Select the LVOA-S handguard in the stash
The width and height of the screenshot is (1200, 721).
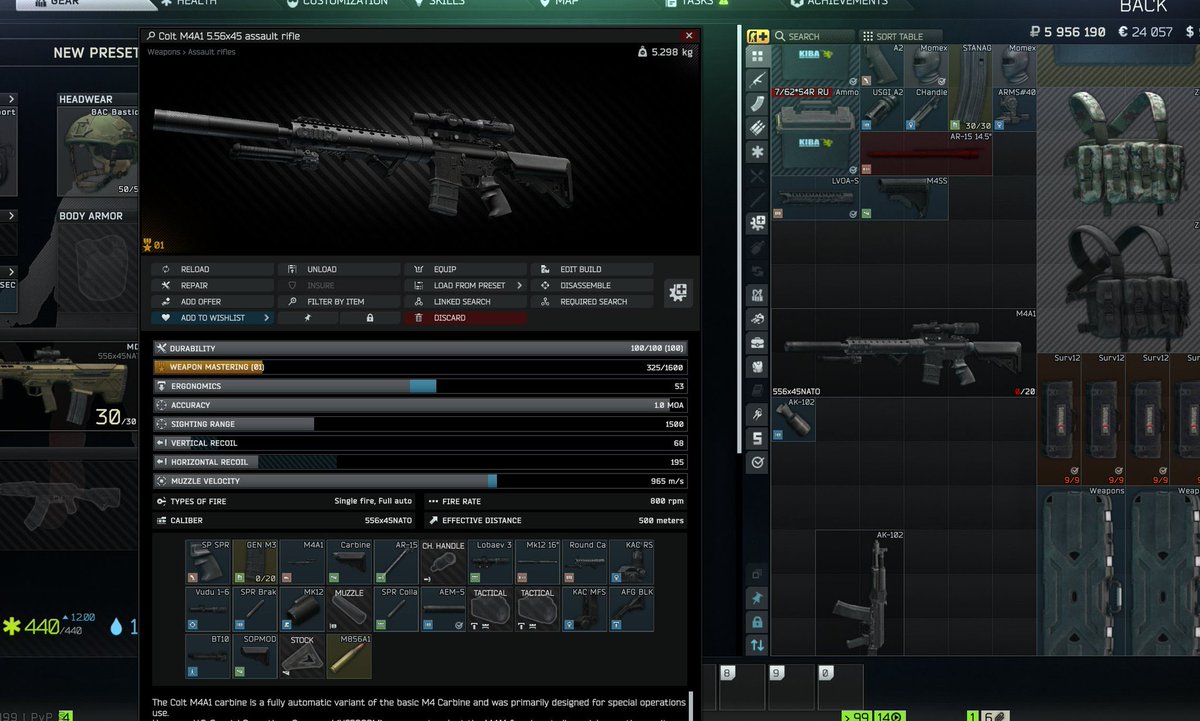[815, 199]
